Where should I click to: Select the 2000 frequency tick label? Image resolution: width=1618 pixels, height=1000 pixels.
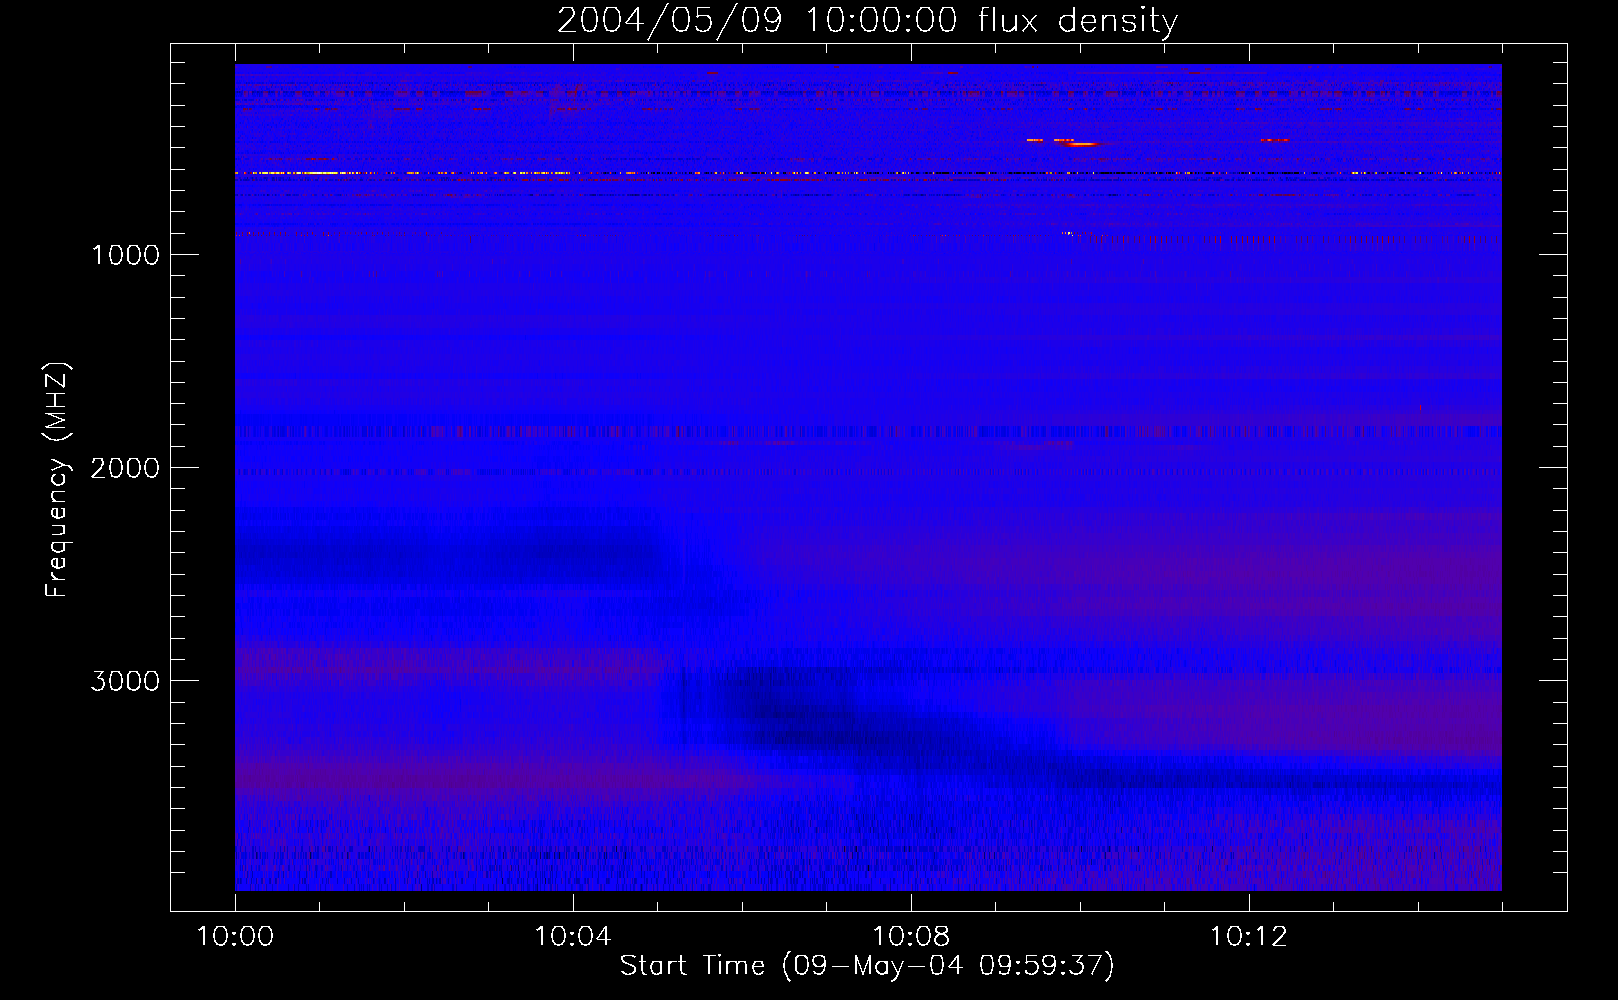(x=125, y=468)
